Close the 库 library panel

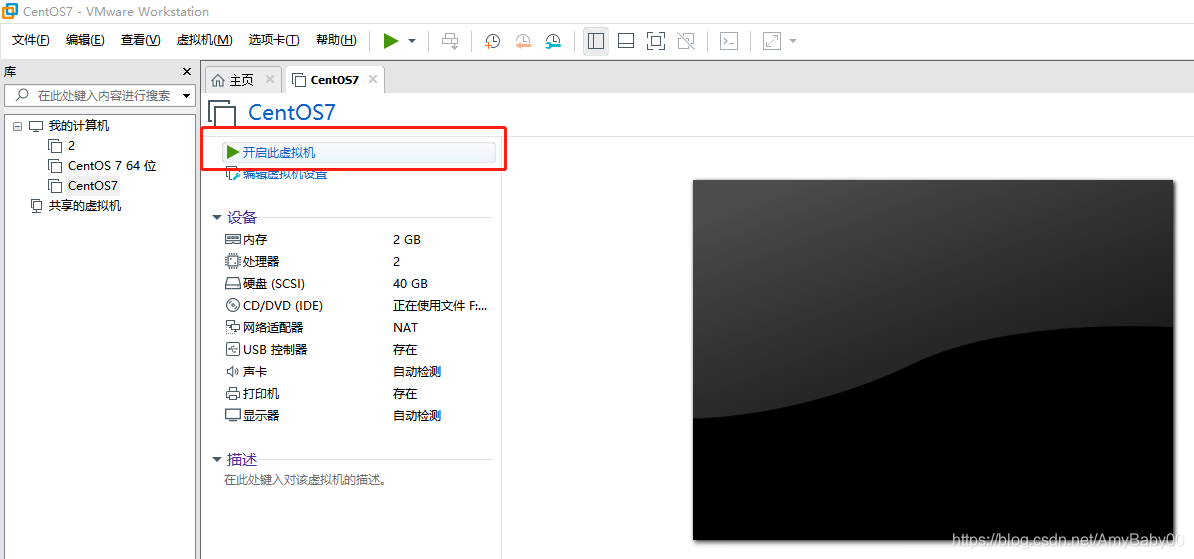tap(187, 72)
